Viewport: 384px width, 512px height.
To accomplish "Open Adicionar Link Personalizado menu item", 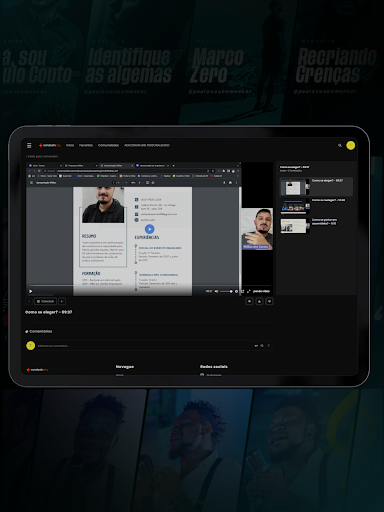I will (147, 145).
